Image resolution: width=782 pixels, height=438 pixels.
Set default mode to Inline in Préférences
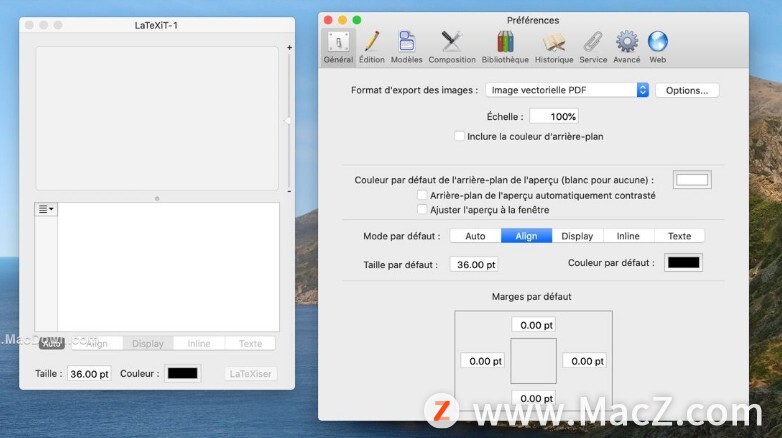click(x=628, y=236)
